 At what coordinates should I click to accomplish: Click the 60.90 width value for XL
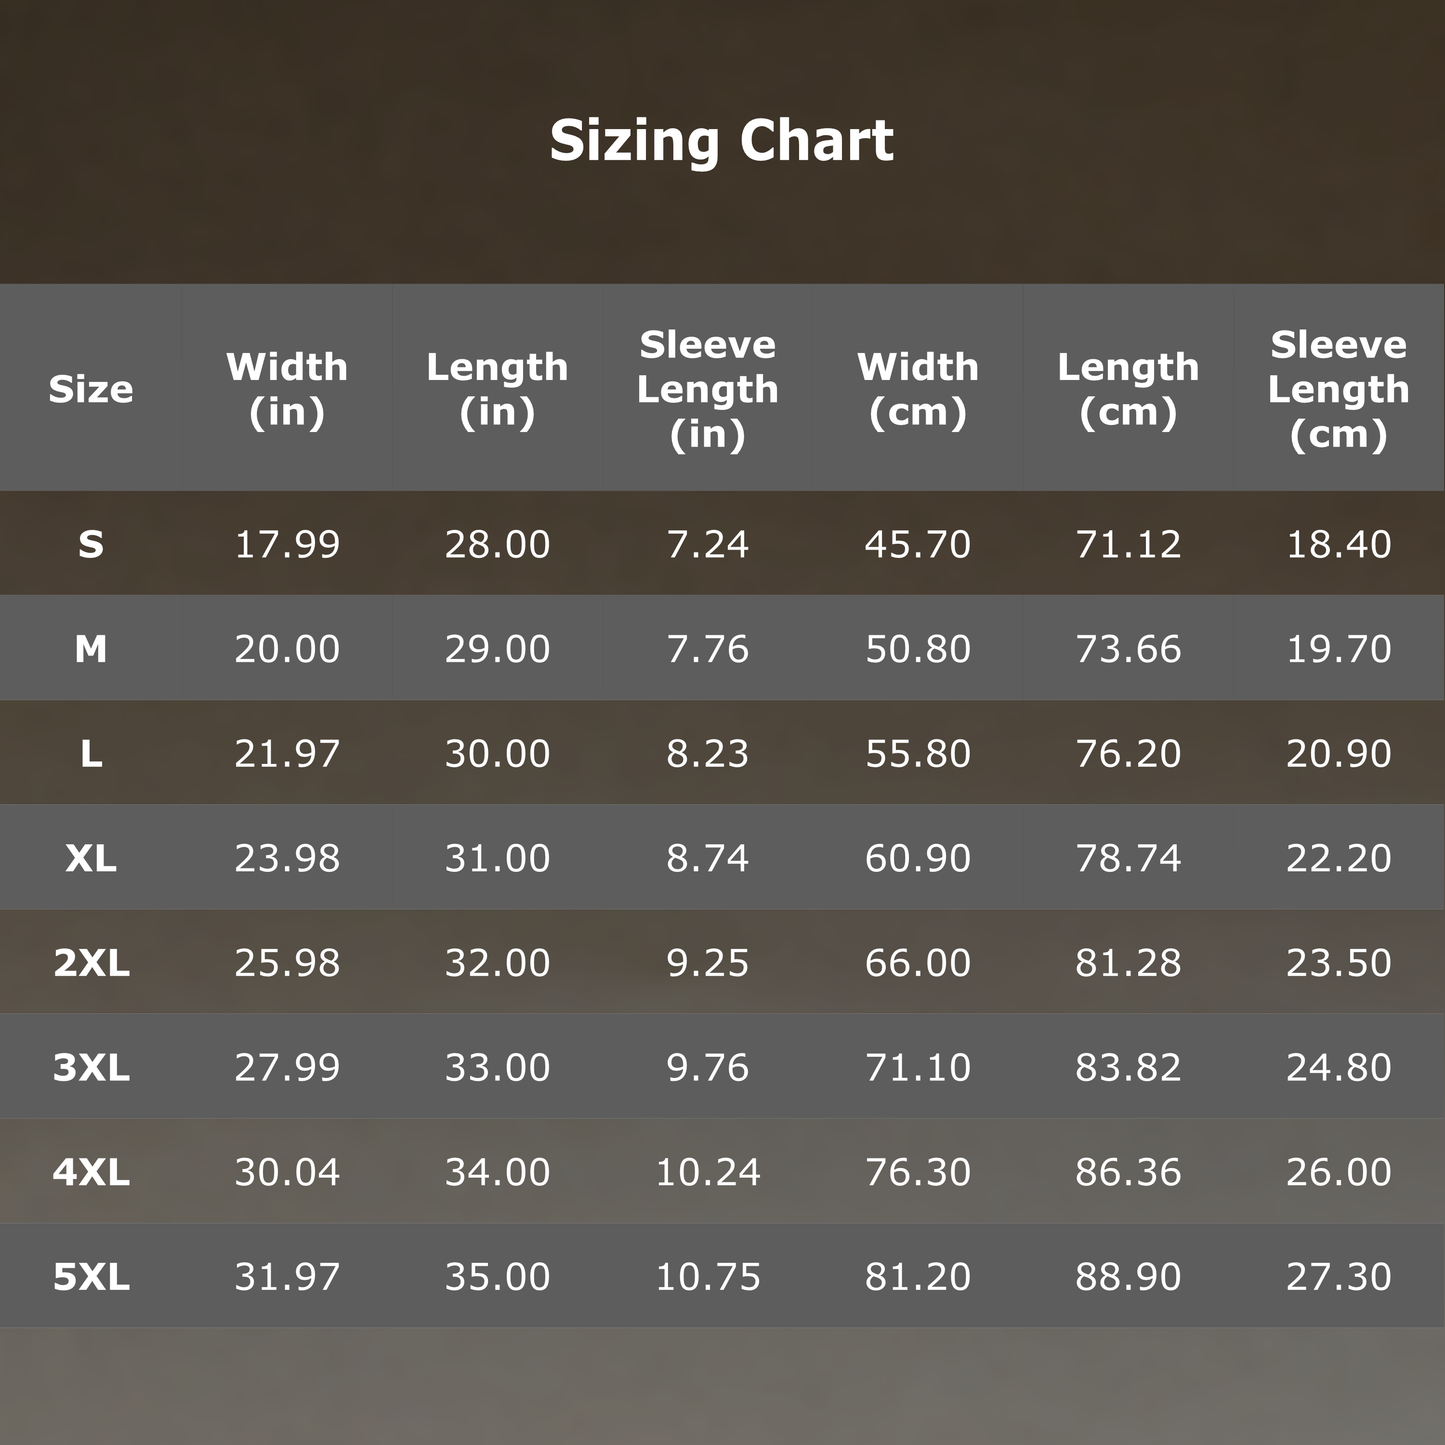pyautogui.click(x=918, y=858)
